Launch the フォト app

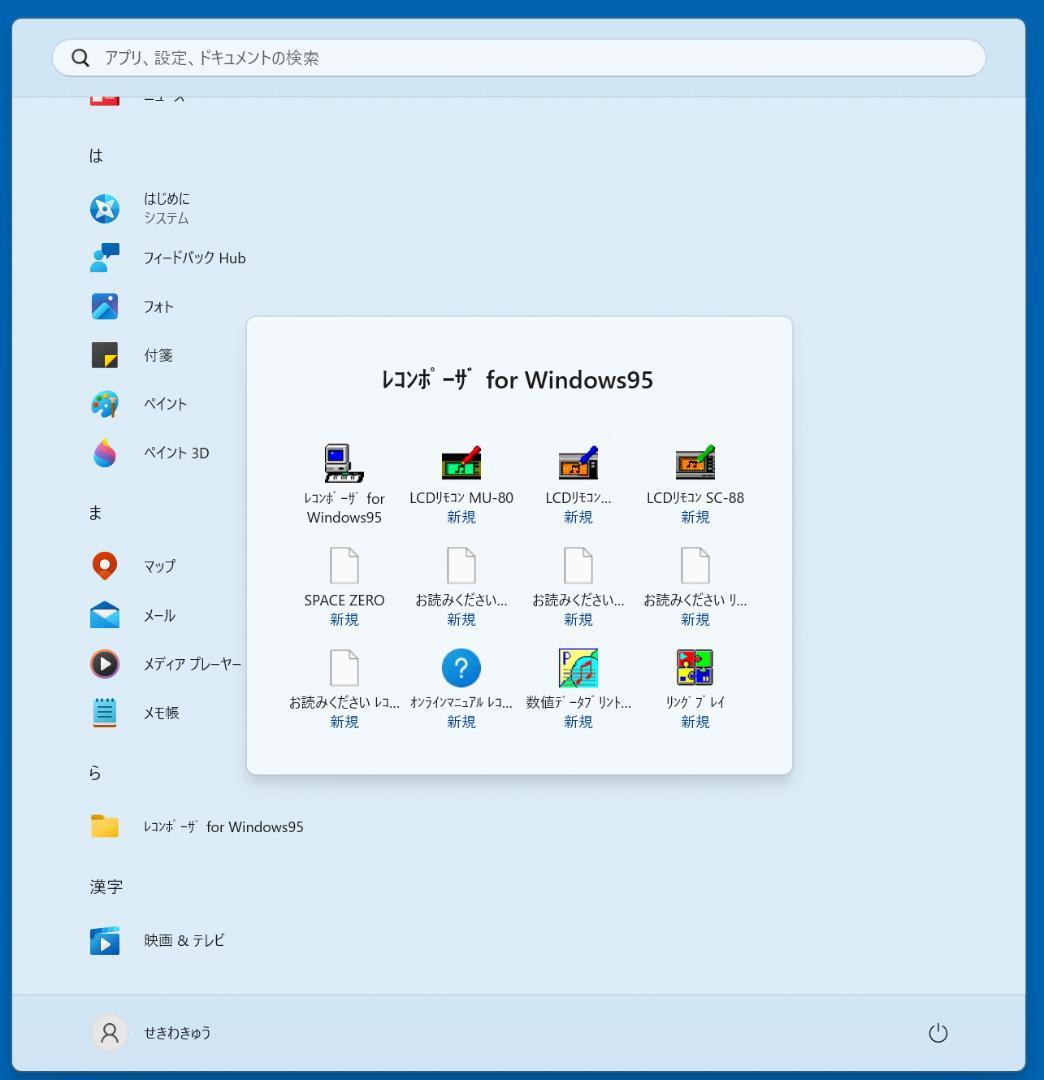pos(158,307)
